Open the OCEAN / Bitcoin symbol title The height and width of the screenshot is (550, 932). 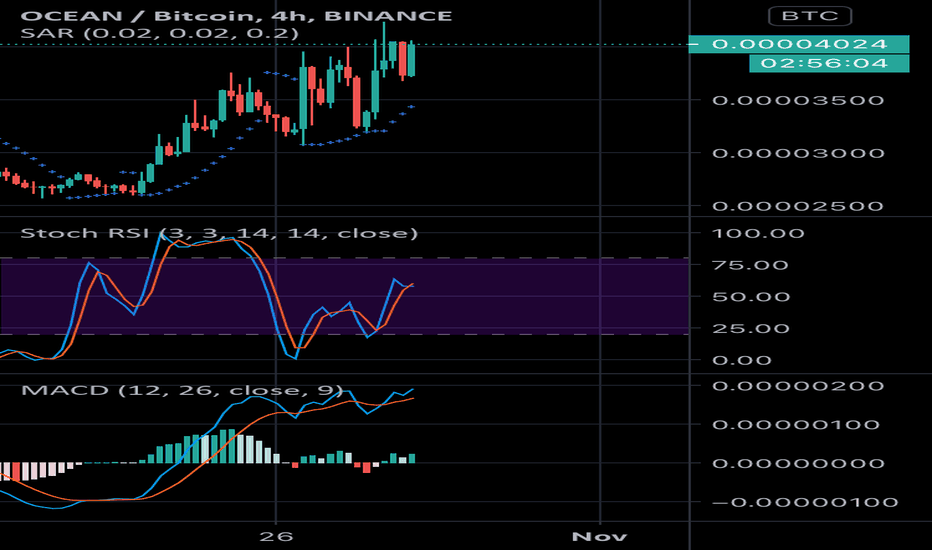(x=236, y=15)
